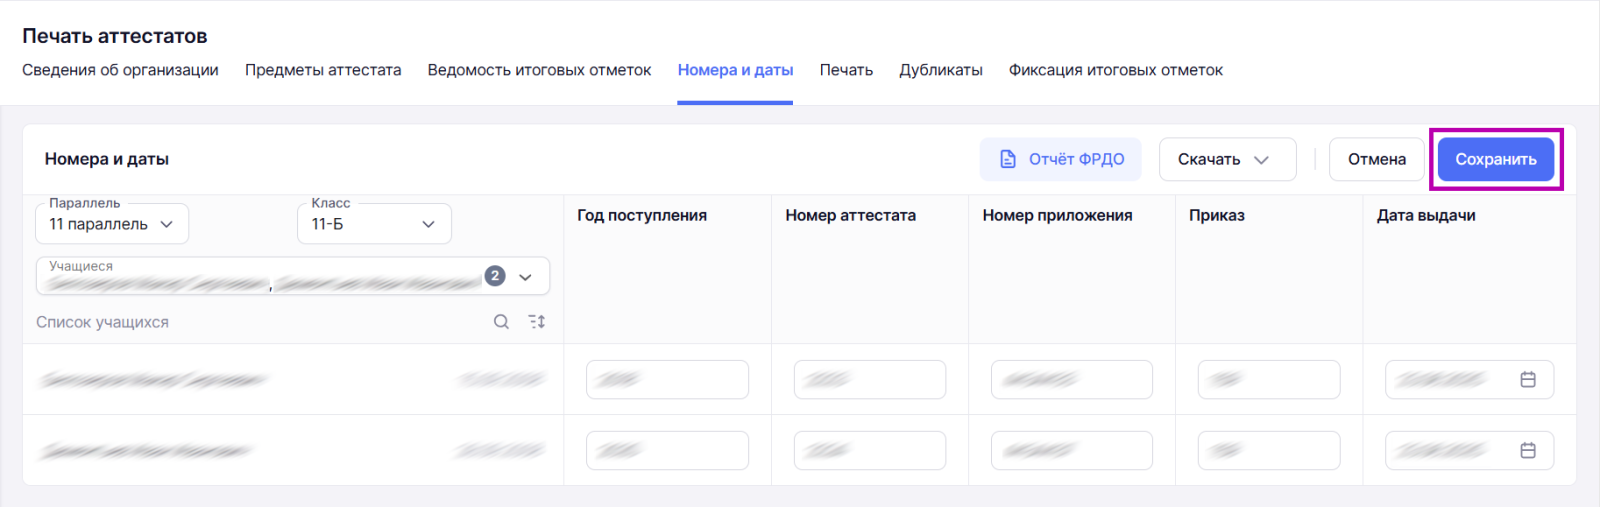Go to the Печать tab

pyautogui.click(x=846, y=70)
